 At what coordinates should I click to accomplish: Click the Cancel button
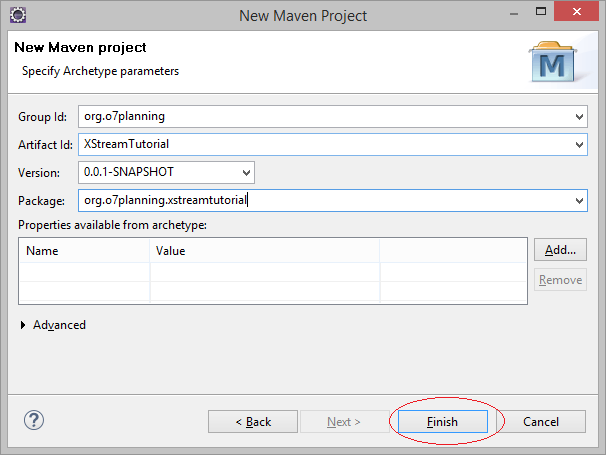pos(541,421)
